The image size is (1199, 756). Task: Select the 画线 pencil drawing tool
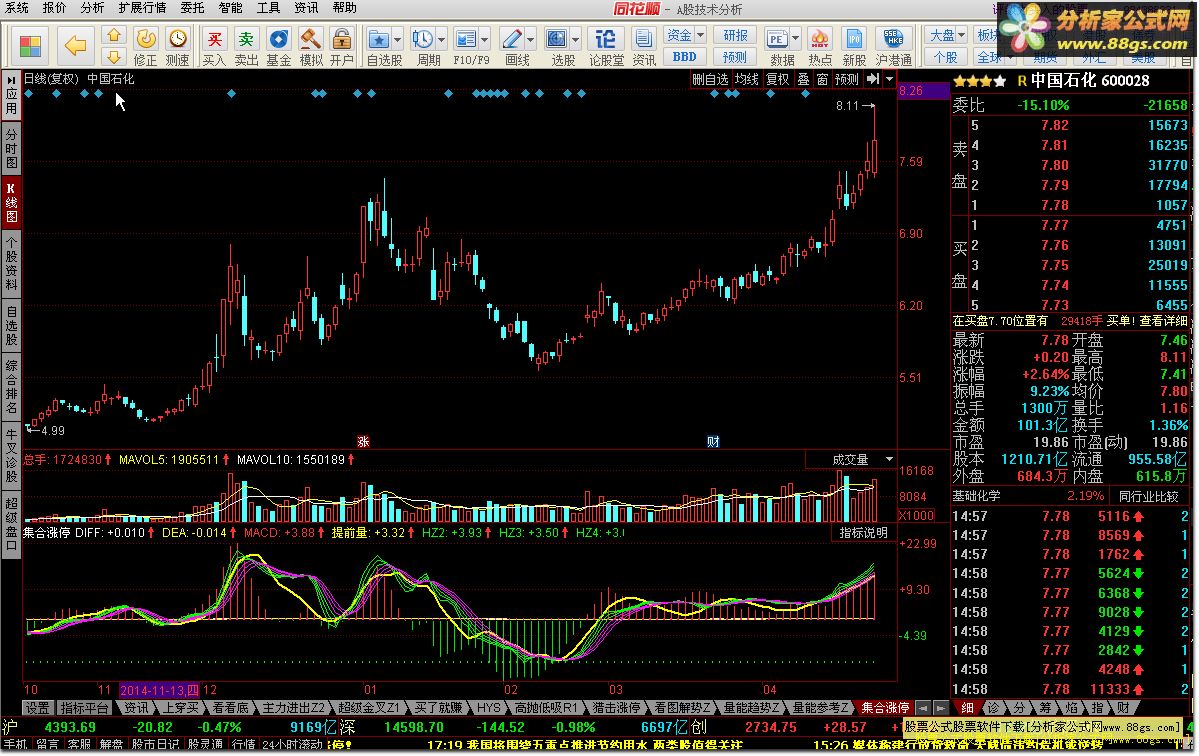(x=512, y=38)
